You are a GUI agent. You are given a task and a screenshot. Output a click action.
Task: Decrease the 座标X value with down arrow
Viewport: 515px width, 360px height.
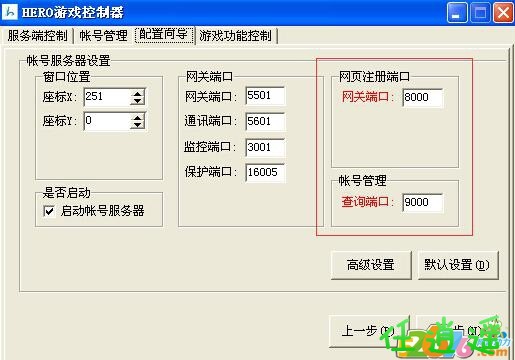(137, 101)
